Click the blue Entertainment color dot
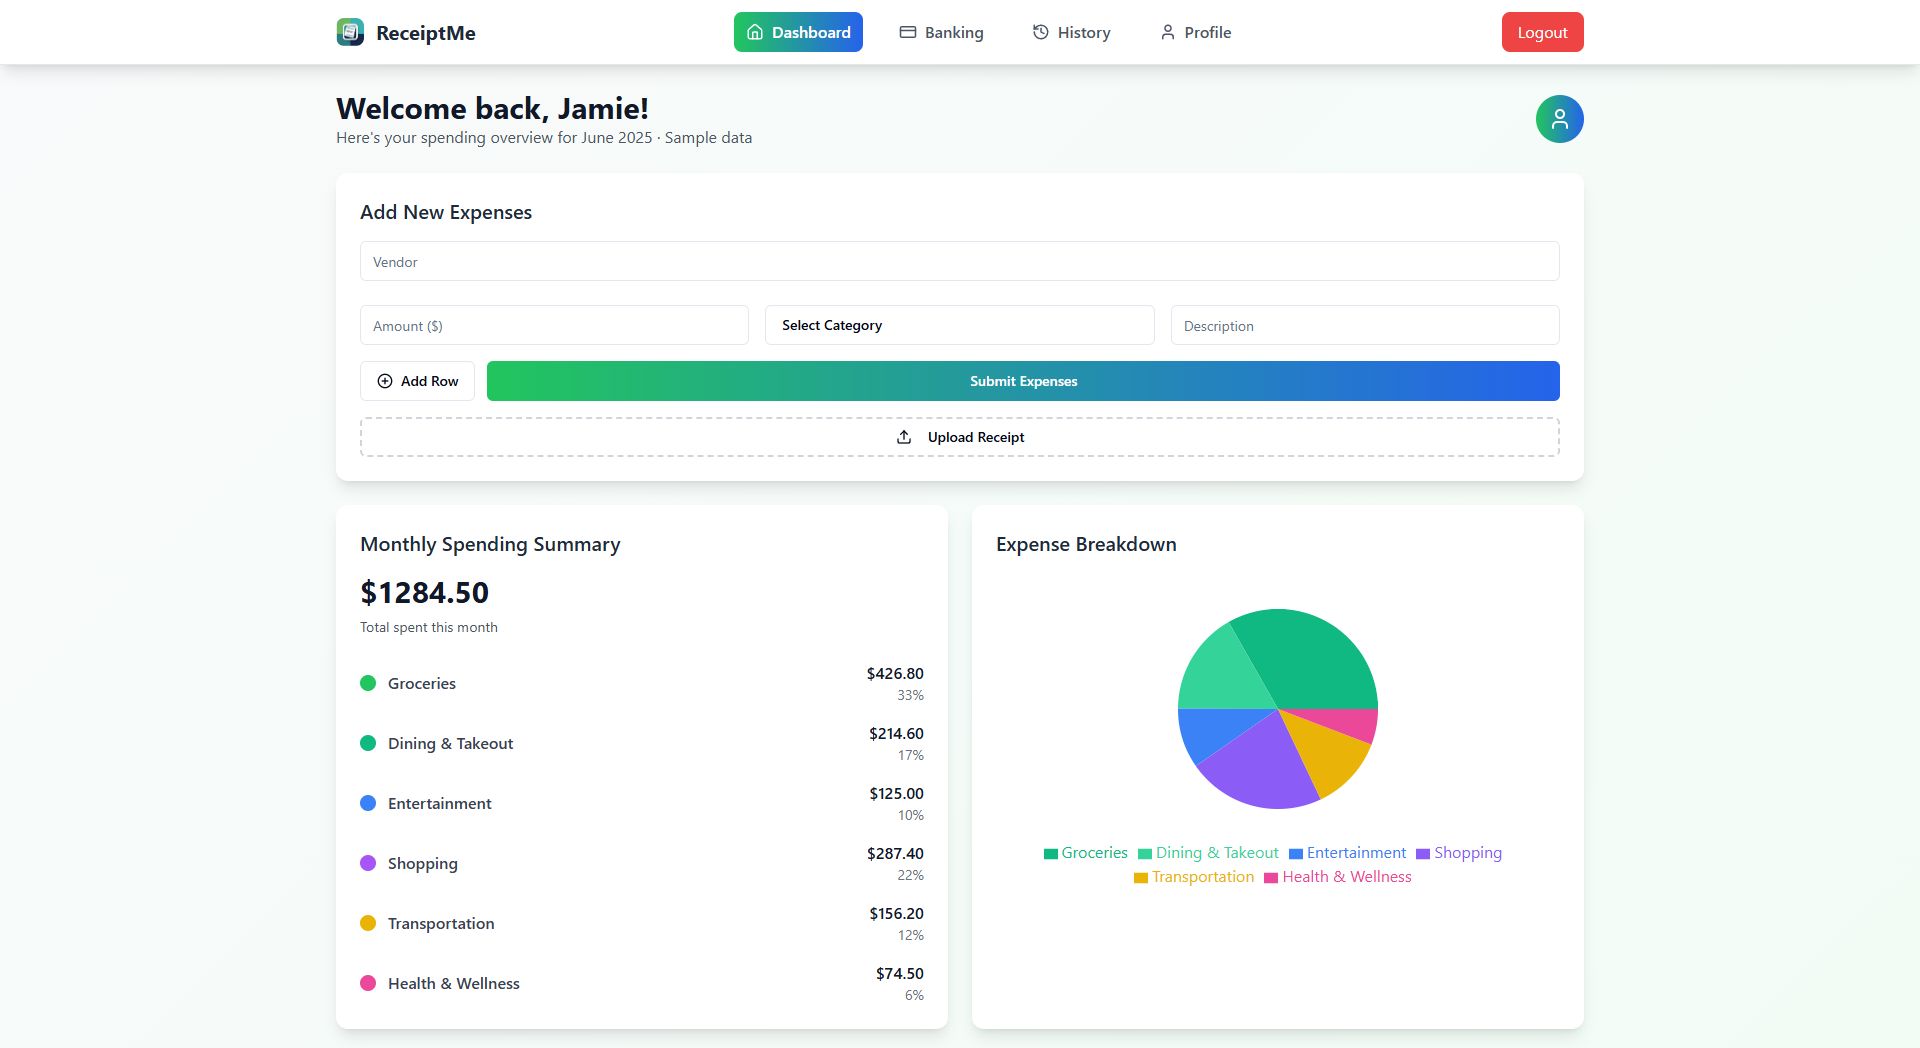1920x1048 pixels. [x=368, y=803]
